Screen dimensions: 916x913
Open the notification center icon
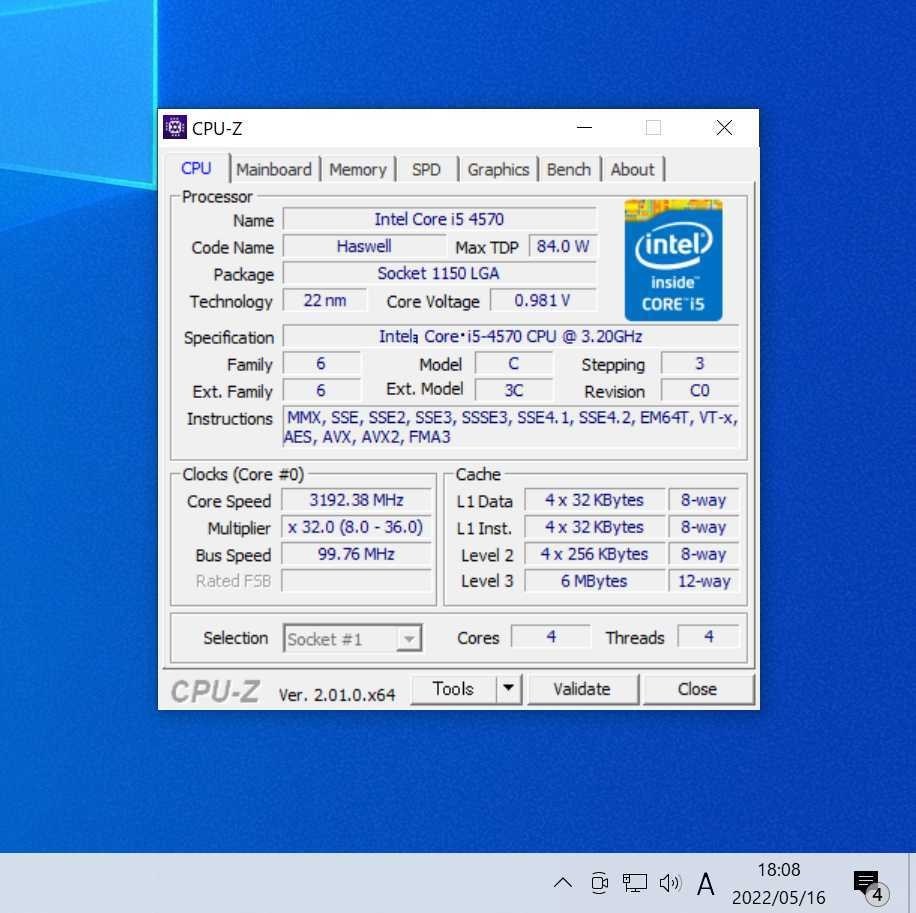pyautogui.click(x=870, y=886)
